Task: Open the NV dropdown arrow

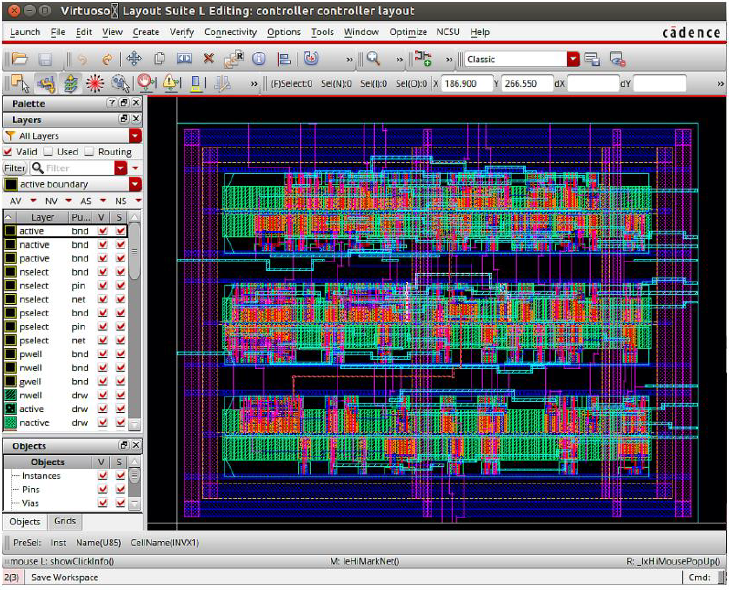Action: [68, 201]
